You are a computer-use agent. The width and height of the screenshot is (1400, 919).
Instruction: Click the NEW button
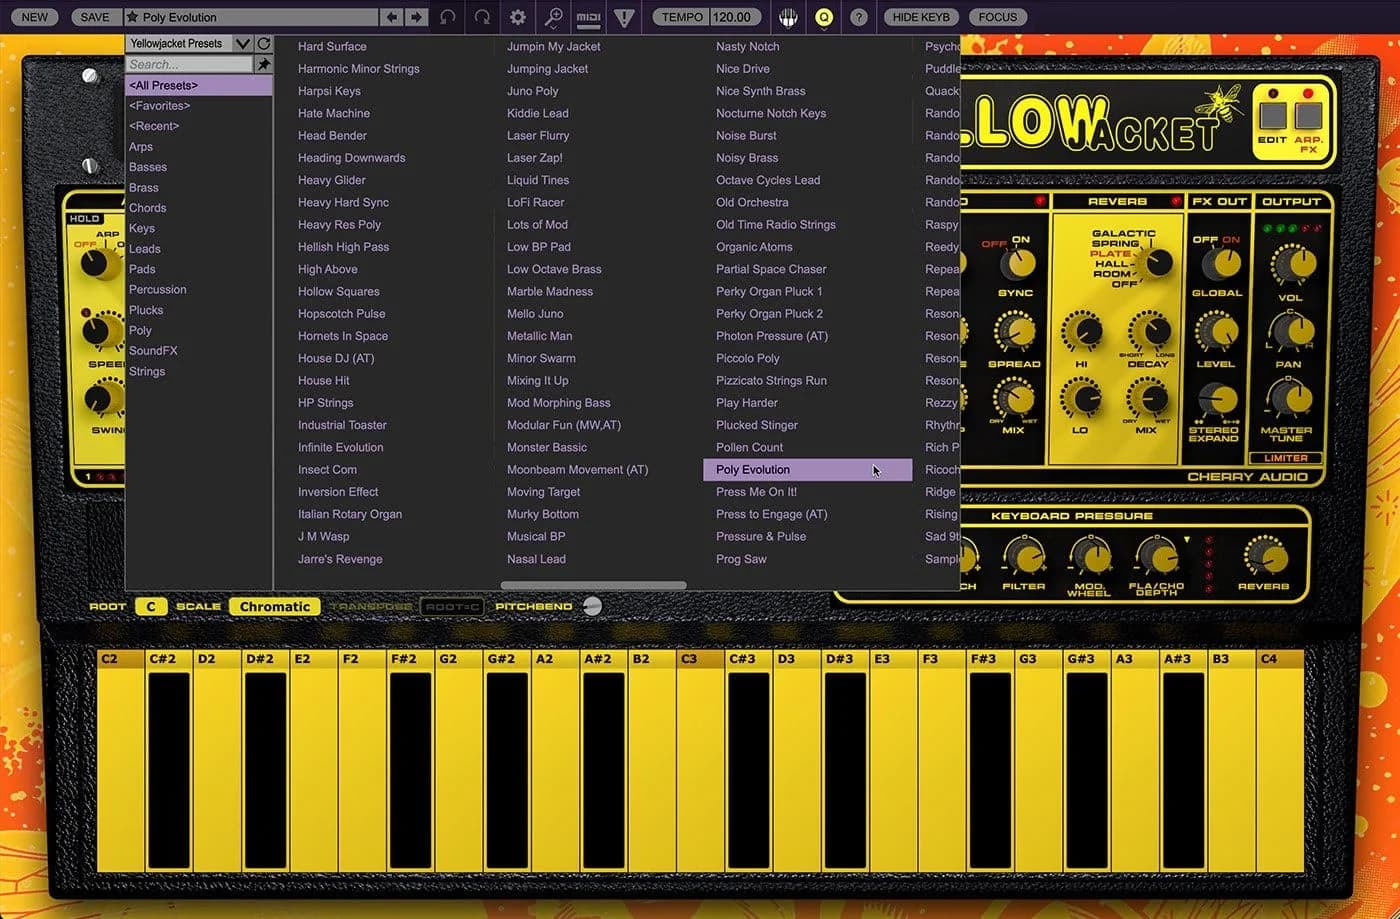tap(33, 17)
